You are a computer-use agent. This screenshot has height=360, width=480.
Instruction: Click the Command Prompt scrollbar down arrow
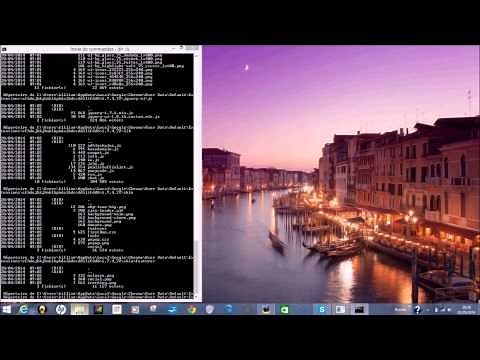197,296
